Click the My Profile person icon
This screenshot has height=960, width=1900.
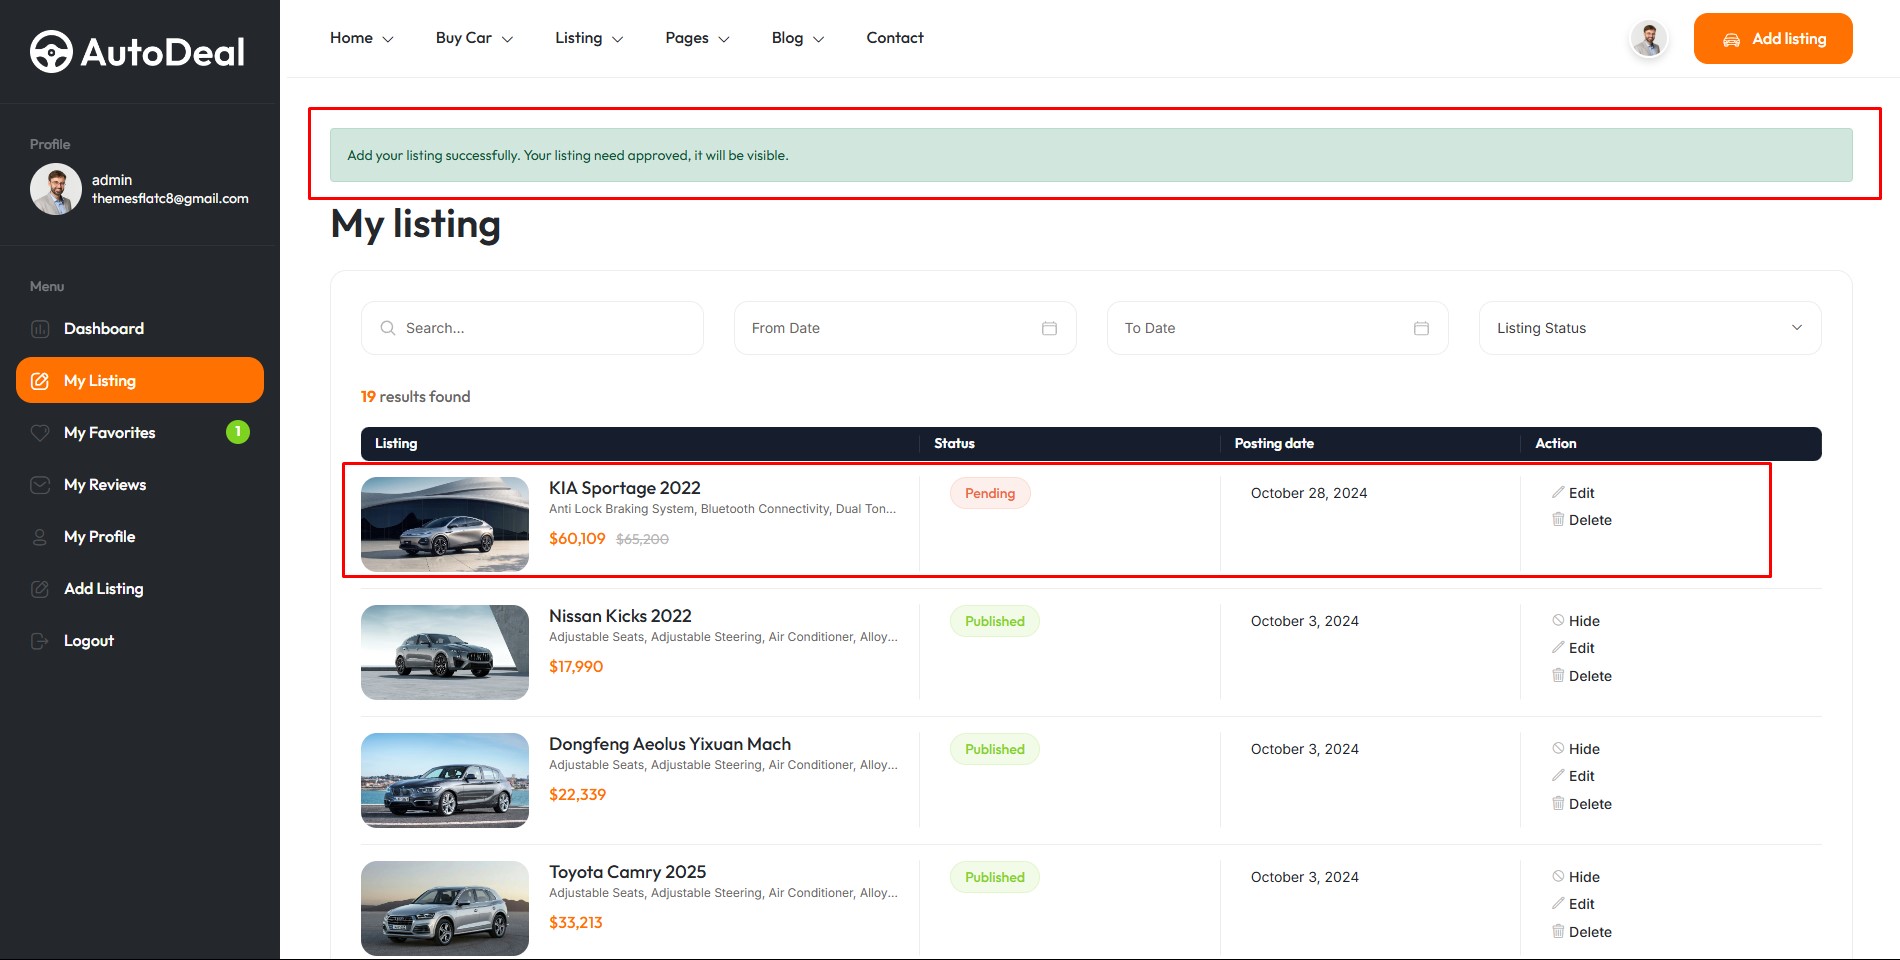pyautogui.click(x=40, y=537)
